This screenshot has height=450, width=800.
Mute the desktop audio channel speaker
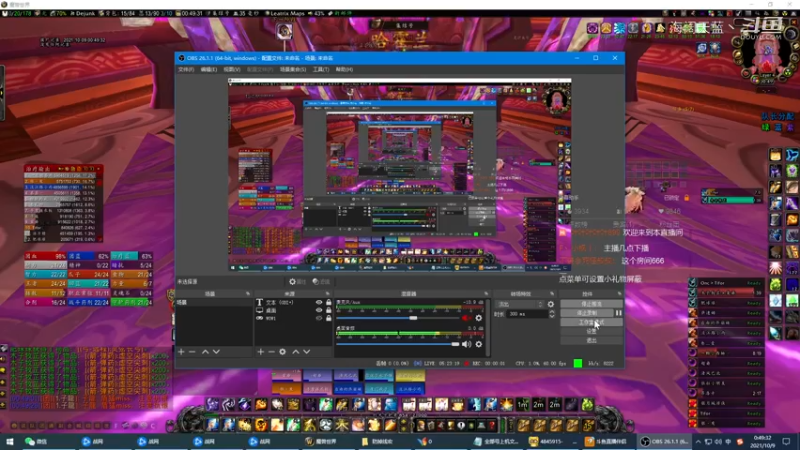click(466, 344)
